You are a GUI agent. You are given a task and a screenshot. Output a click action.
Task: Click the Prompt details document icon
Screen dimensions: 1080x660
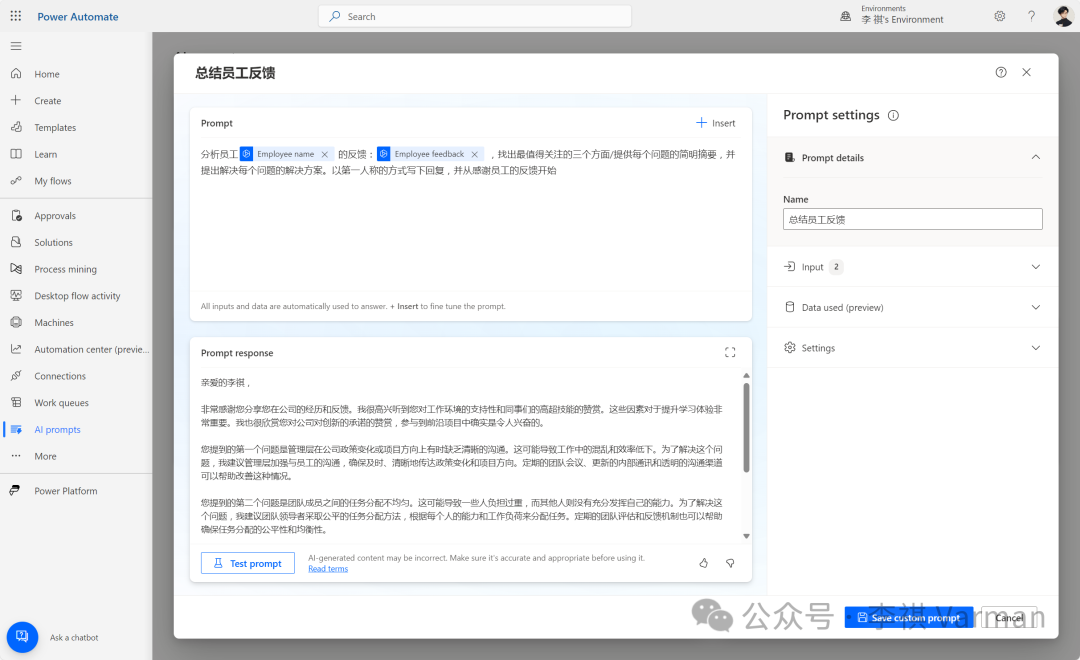click(789, 158)
